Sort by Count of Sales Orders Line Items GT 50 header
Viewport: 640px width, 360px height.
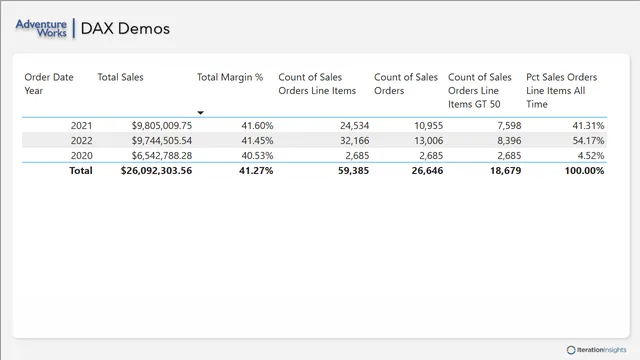tap(480, 90)
